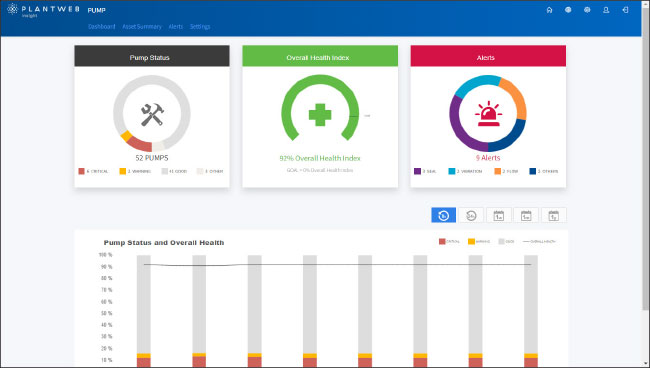The width and height of the screenshot is (650, 368).
Task: Click the goal text under health index
Action: [x=320, y=170]
